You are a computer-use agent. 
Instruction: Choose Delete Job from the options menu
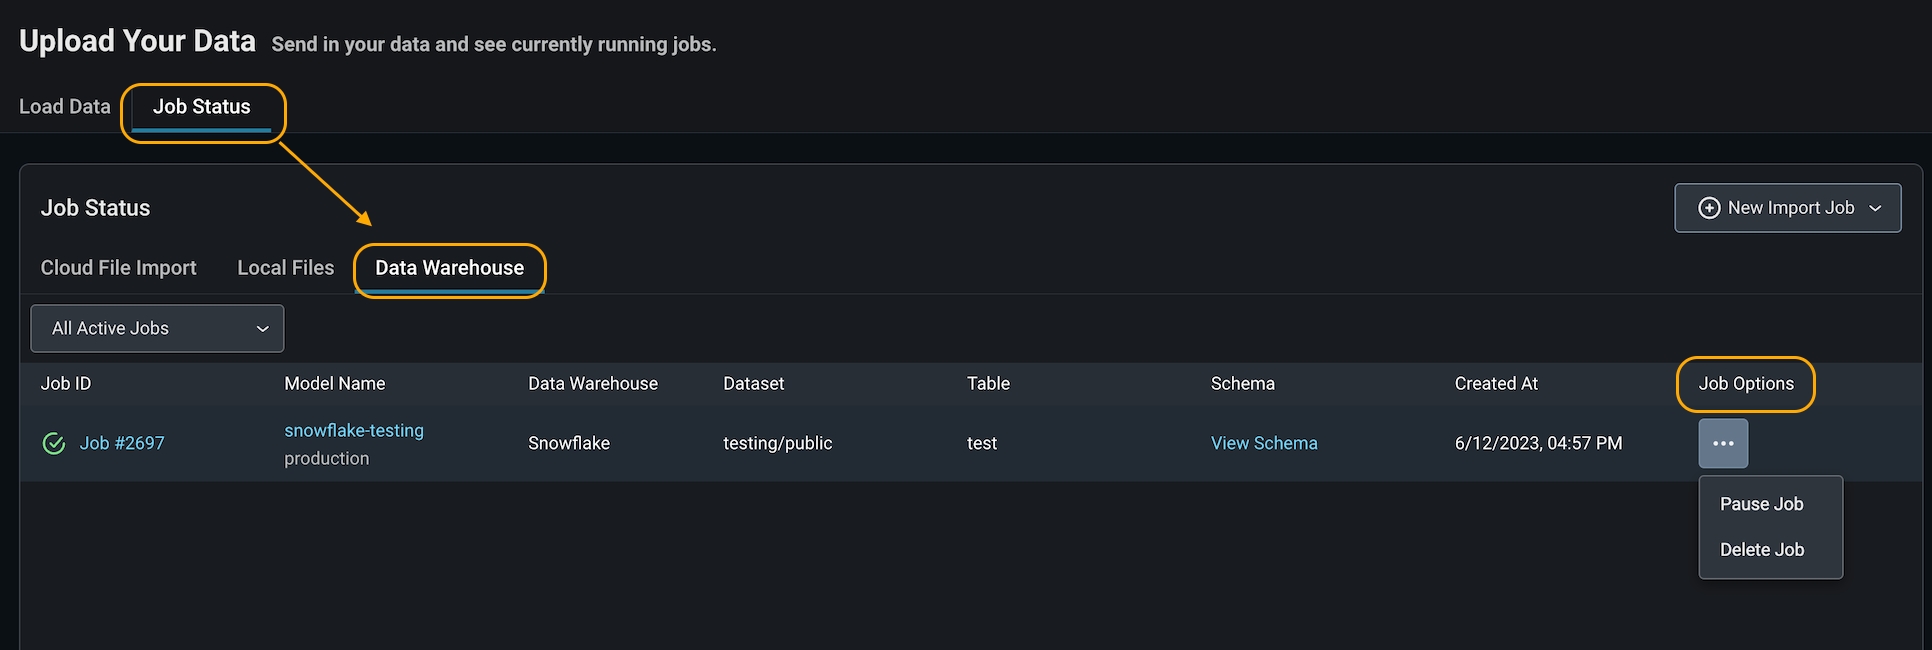[1762, 549]
